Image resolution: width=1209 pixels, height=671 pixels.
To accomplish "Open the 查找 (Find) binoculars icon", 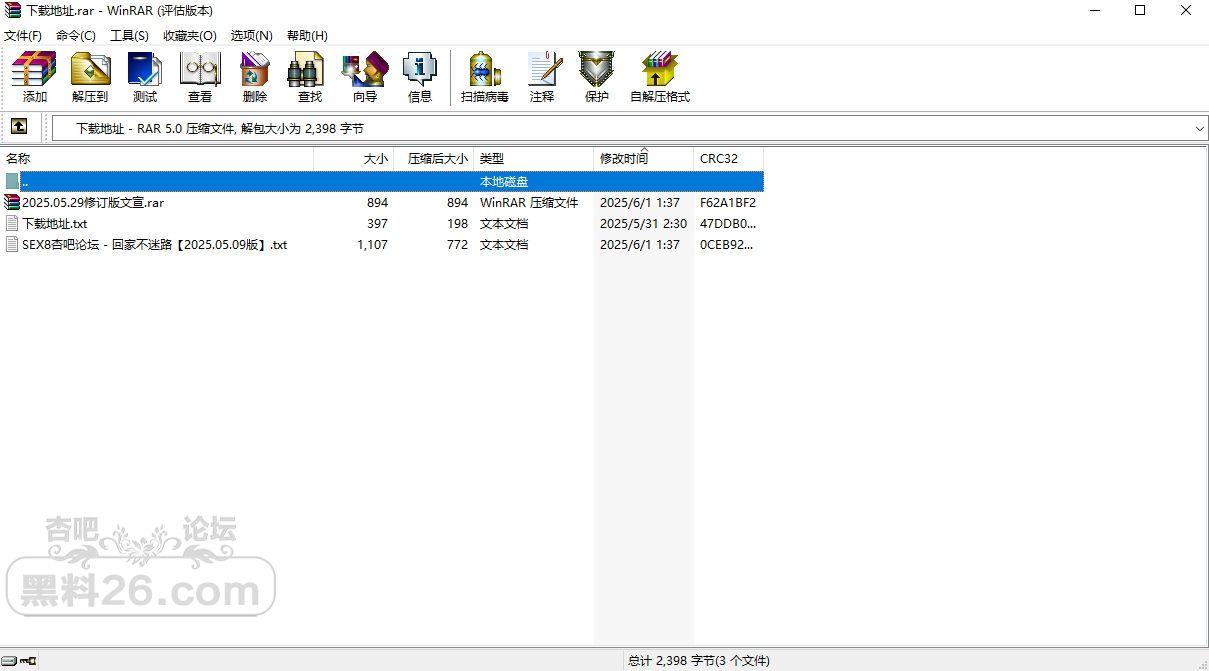I will click(310, 78).
